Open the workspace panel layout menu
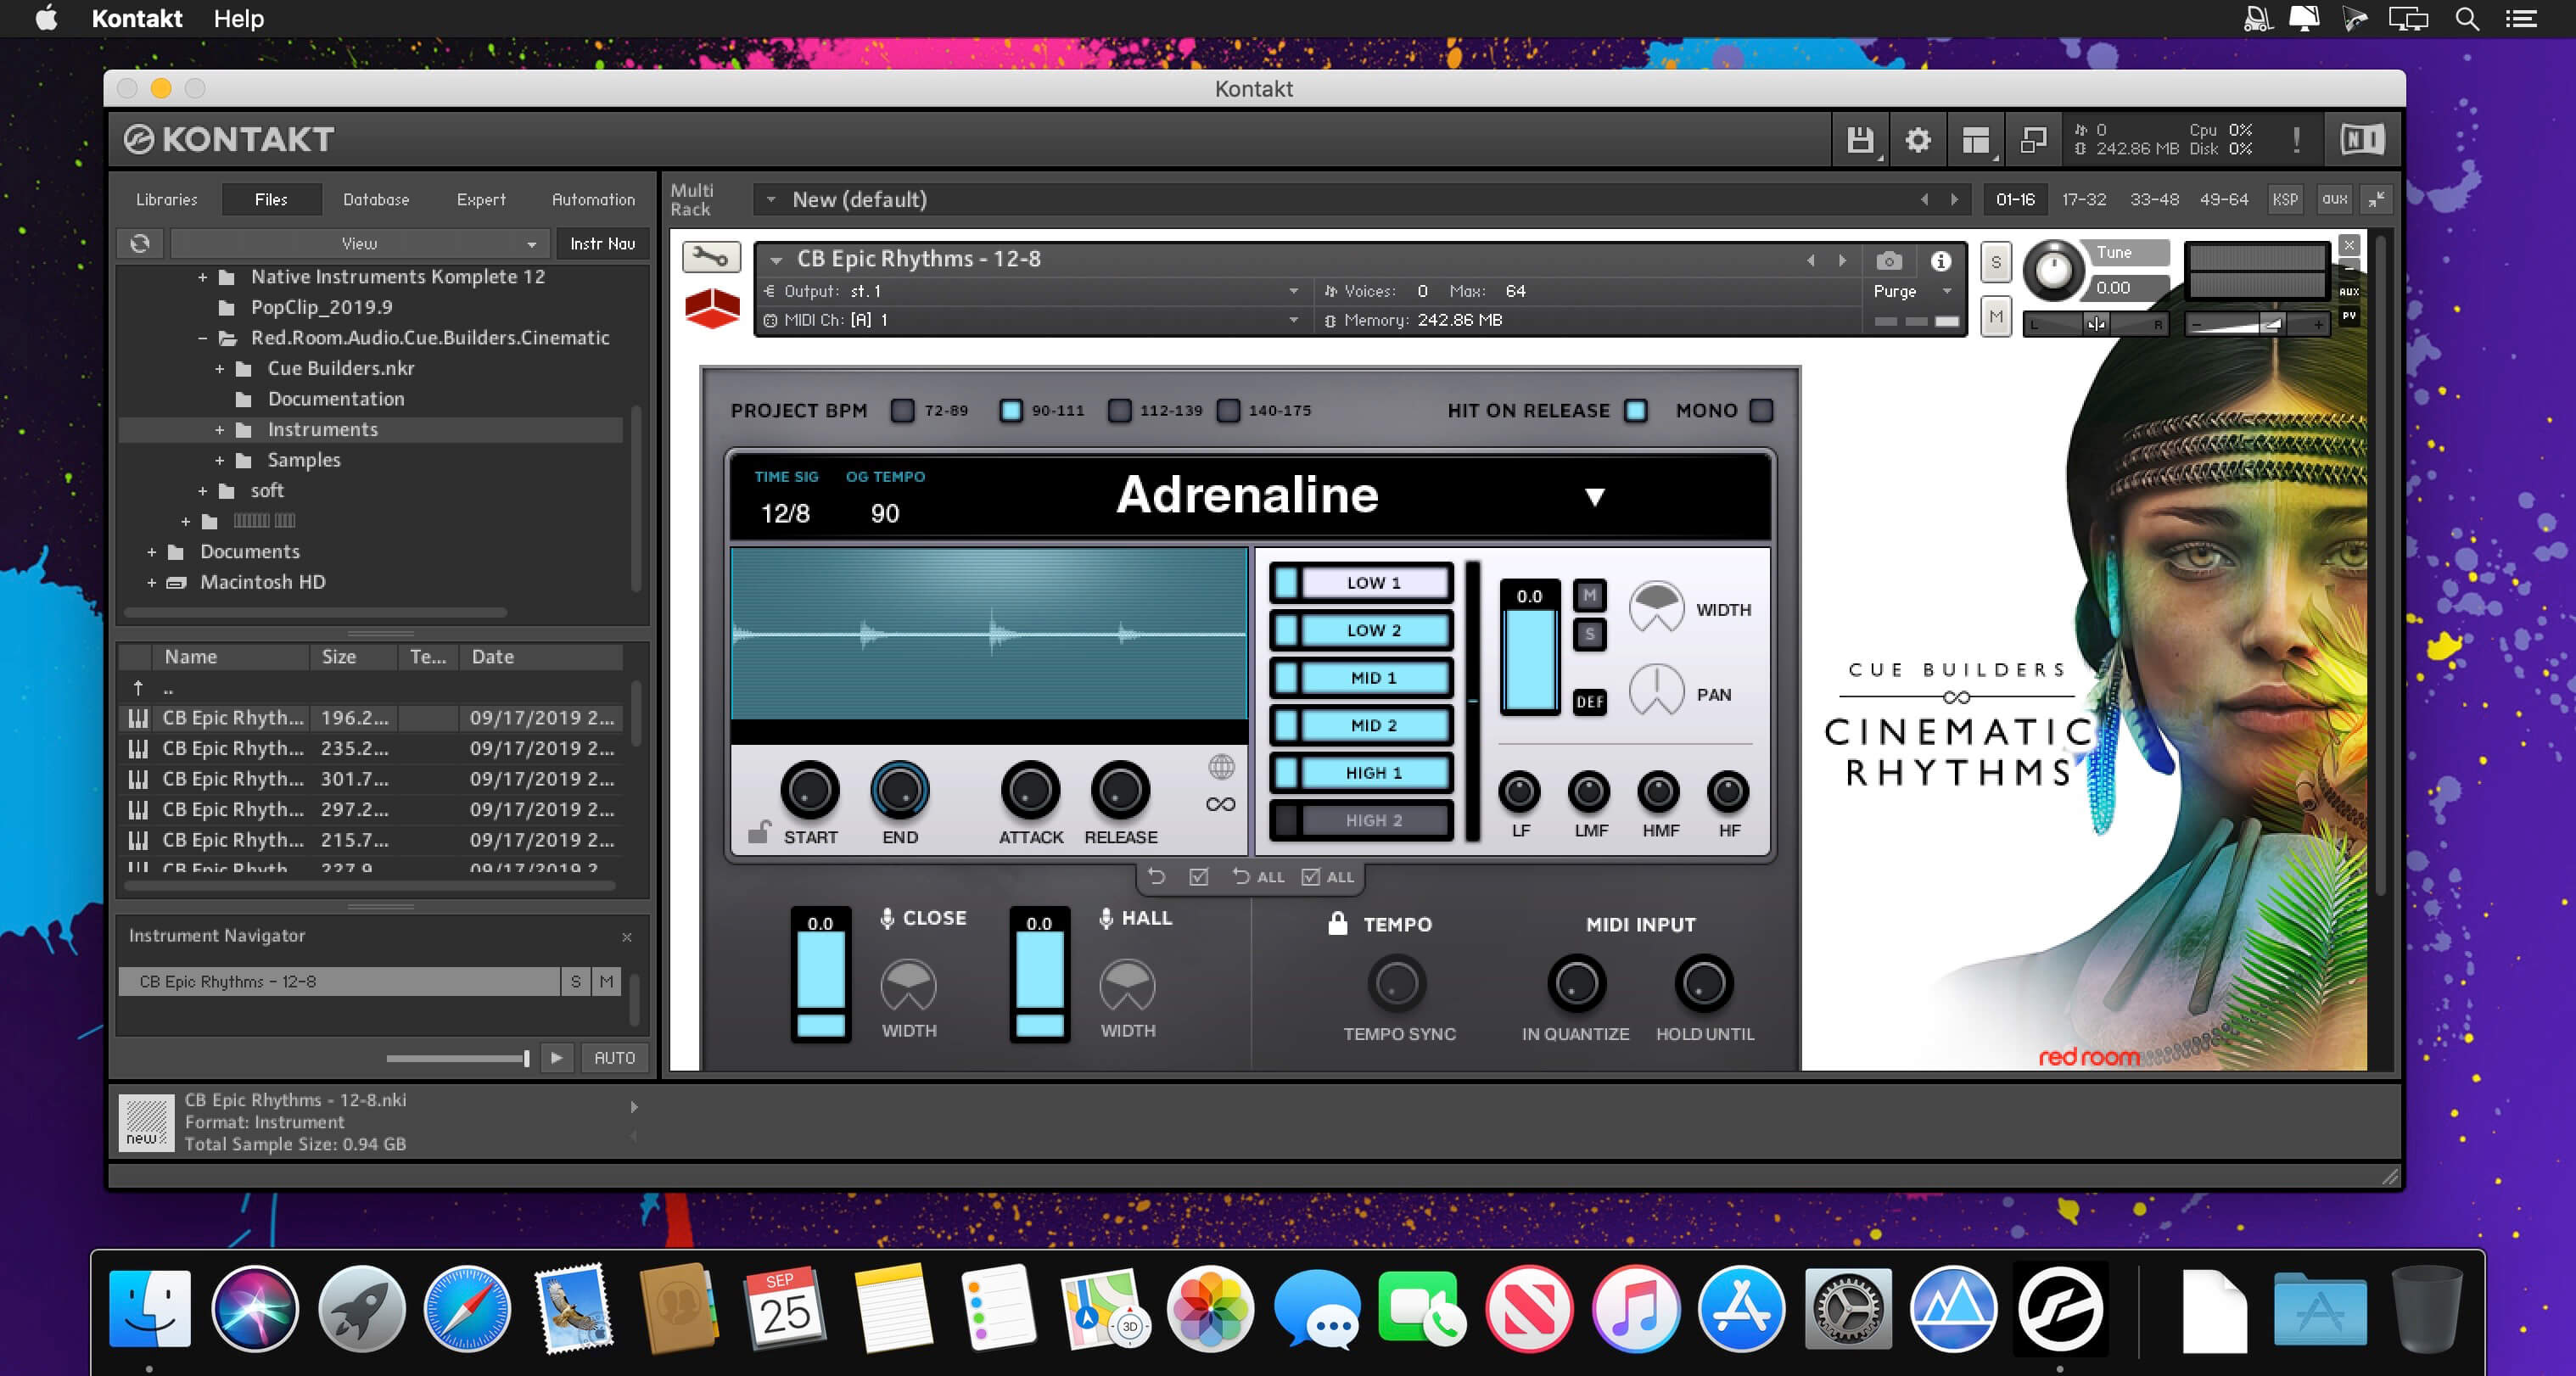The width and height of the screenshot is (2576, 1376). (1975, 140)
